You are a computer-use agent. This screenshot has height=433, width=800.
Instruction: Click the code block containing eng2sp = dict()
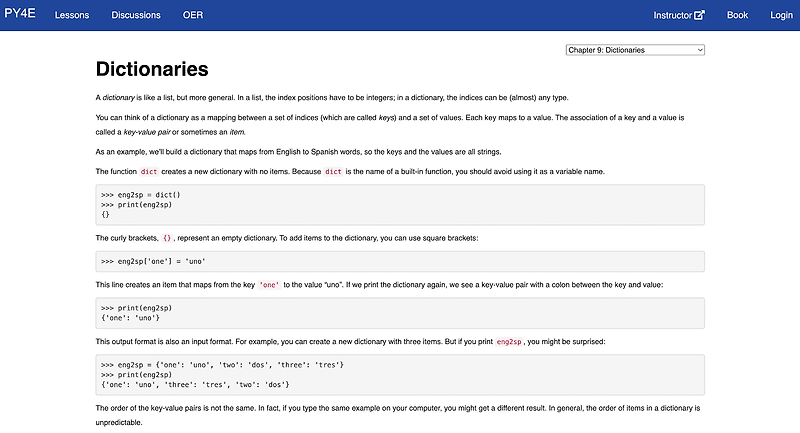click(400, 204)
